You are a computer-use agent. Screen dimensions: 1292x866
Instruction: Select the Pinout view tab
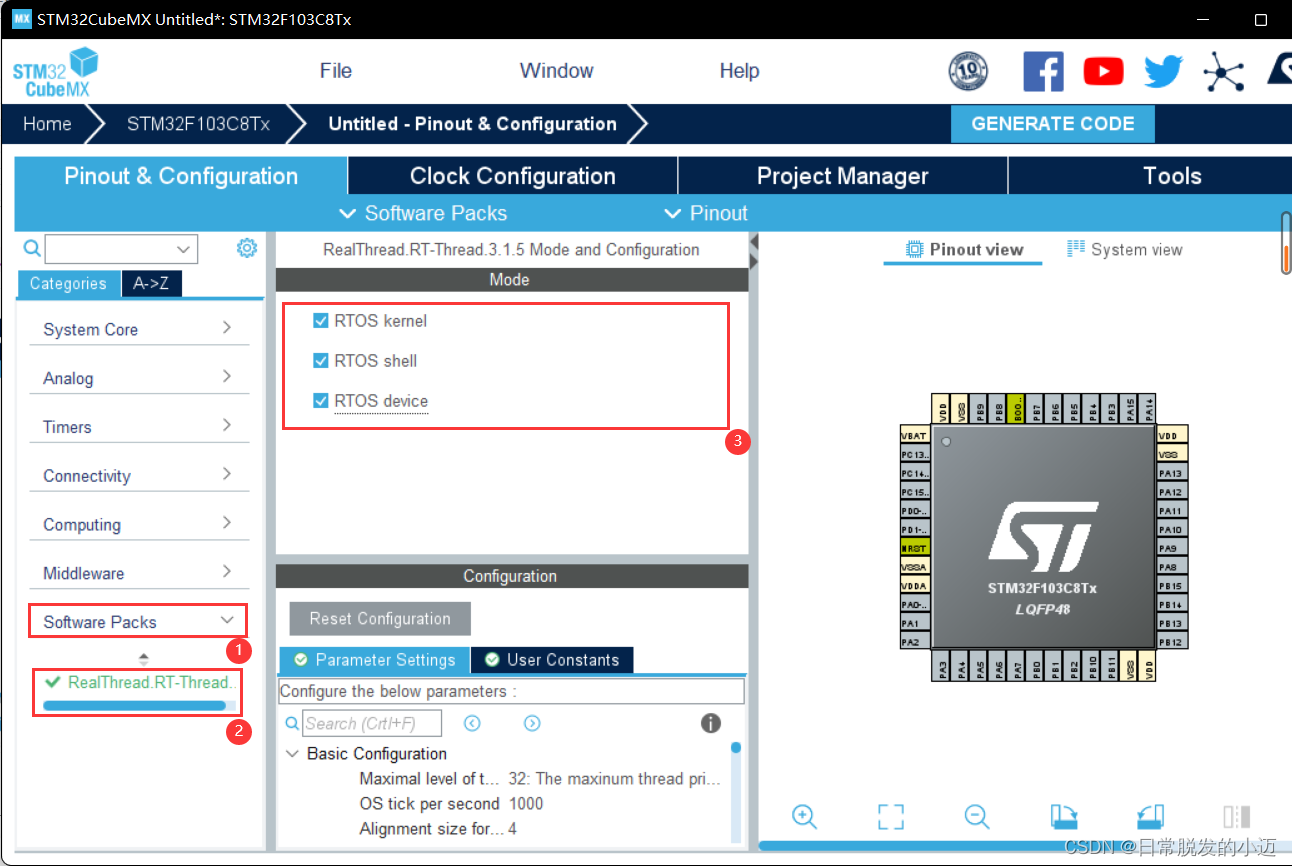(x=964, y=250)
